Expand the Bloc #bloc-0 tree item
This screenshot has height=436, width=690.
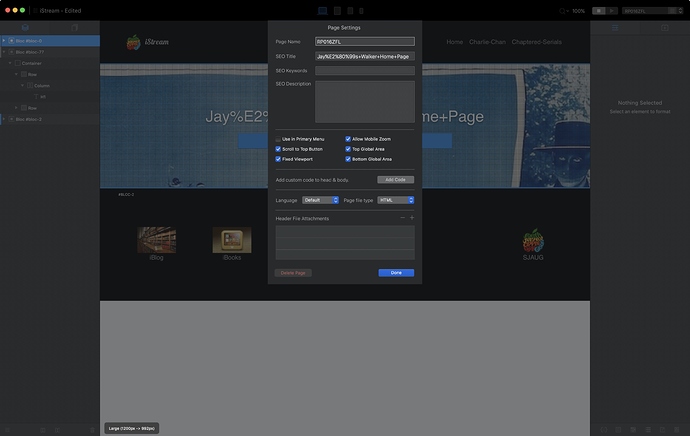coord(4,41)
